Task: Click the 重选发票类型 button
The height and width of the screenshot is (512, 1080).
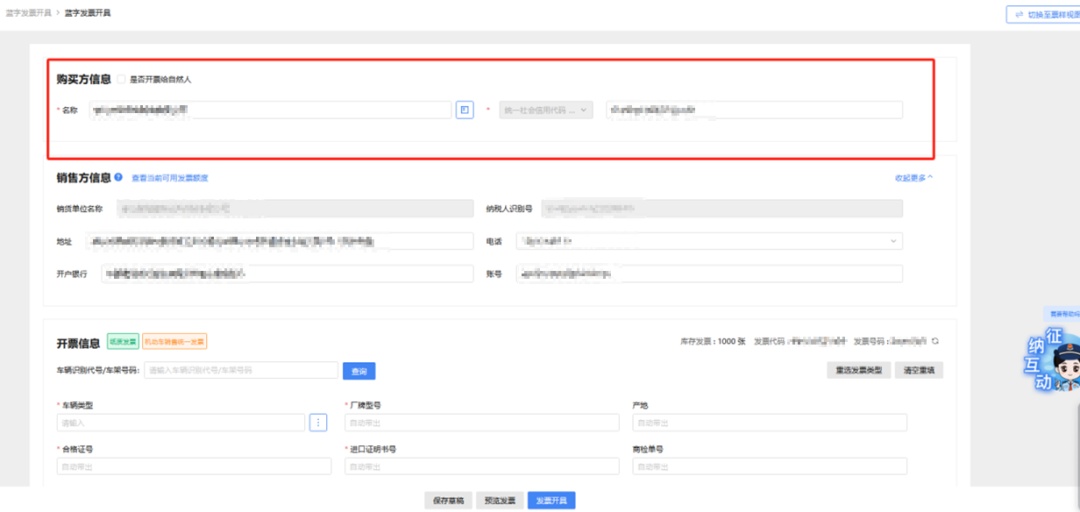Action: click(x=858, y=371)
